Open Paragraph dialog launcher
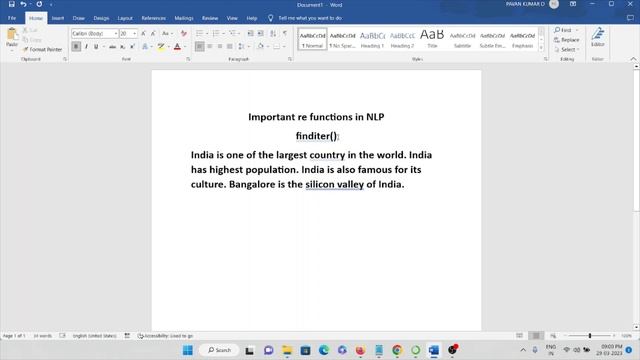The height and width of the screenshot is (360, 640). coord(290,59)
